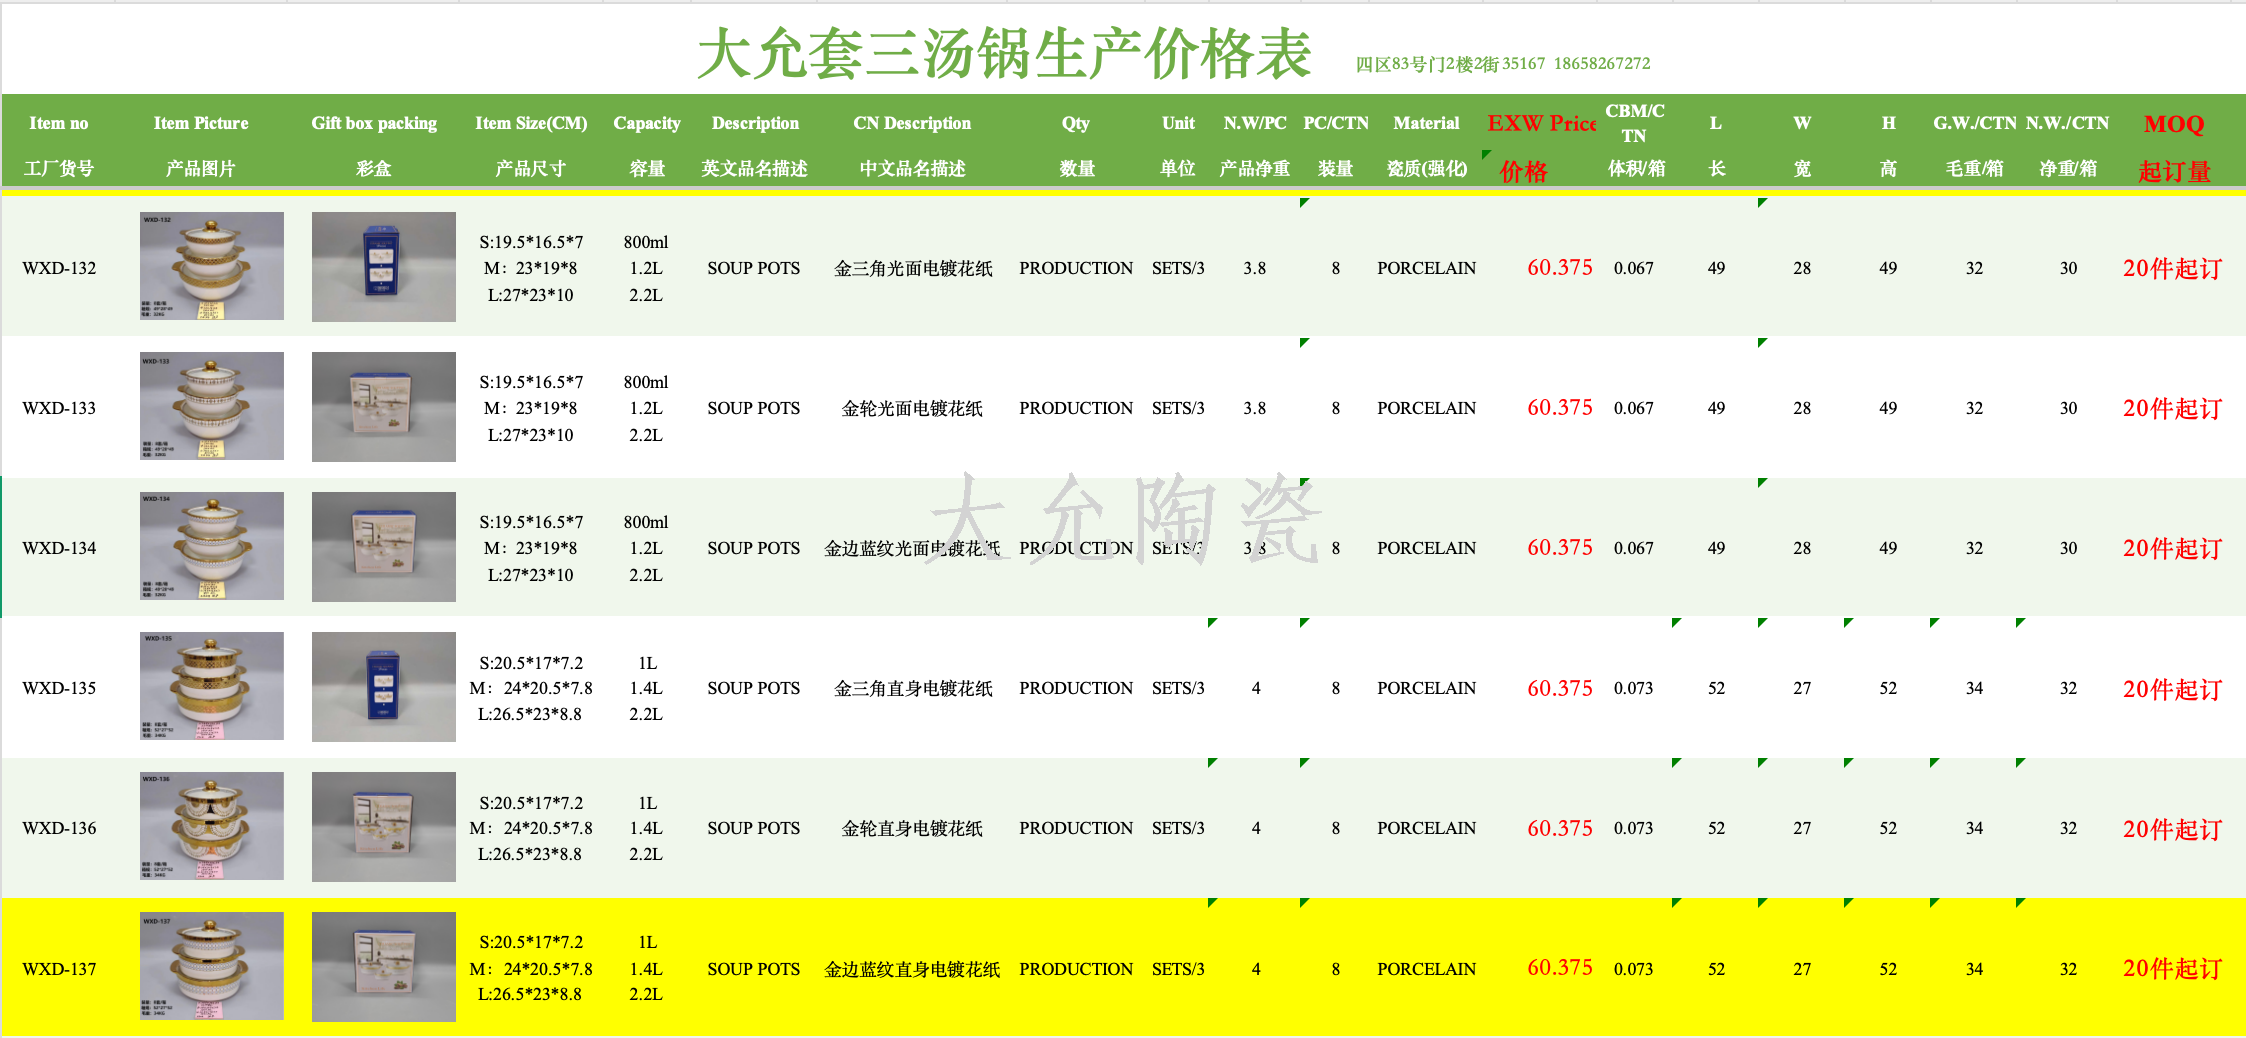Select the CN Description column header
This screenshot has width=2246, height=1038.
(911, 124)
